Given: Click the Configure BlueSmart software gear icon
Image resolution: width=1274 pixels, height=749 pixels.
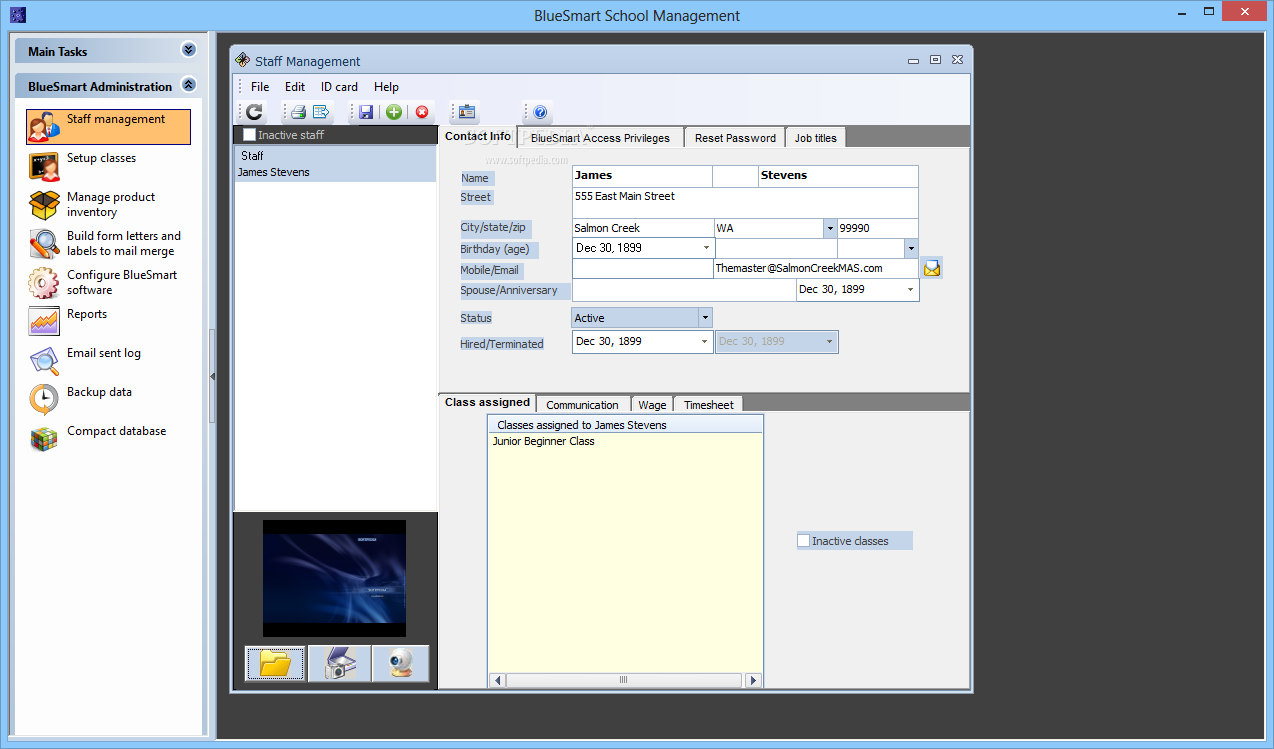Looking at the screenshot, I should (x=44, y=283).
